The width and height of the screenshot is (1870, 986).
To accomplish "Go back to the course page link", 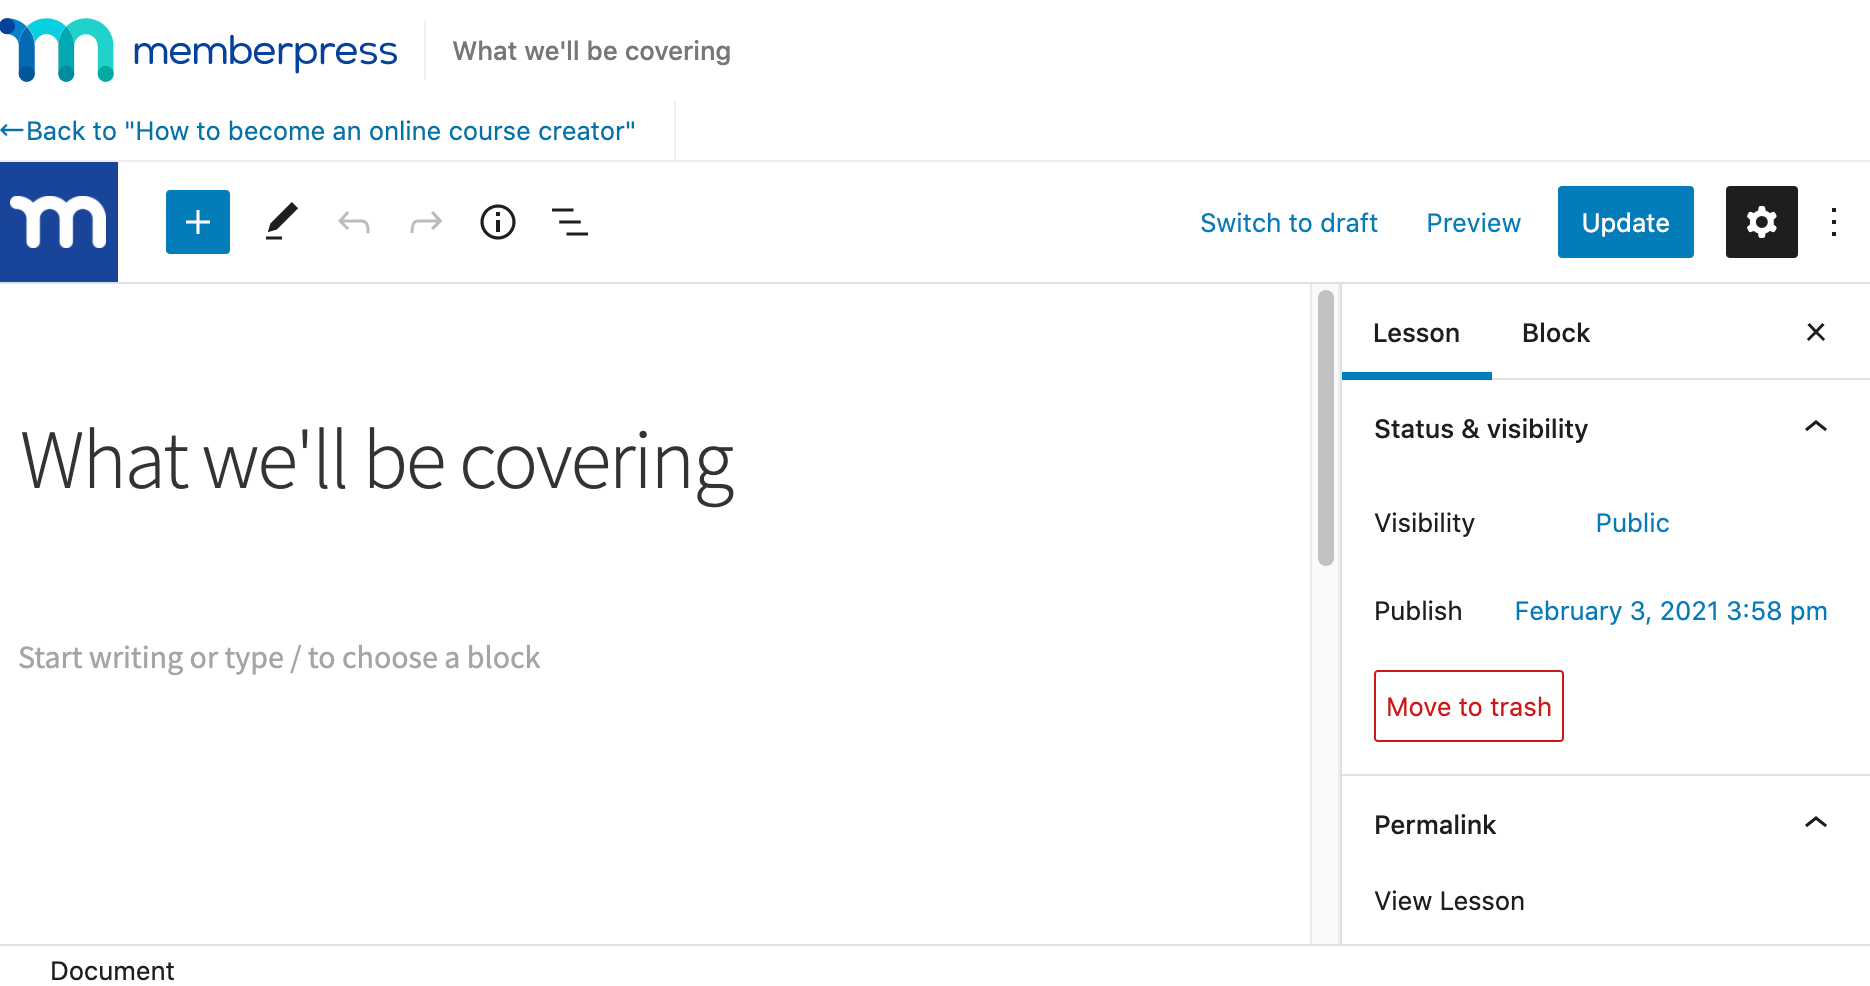I will click(x=320, y=131).
